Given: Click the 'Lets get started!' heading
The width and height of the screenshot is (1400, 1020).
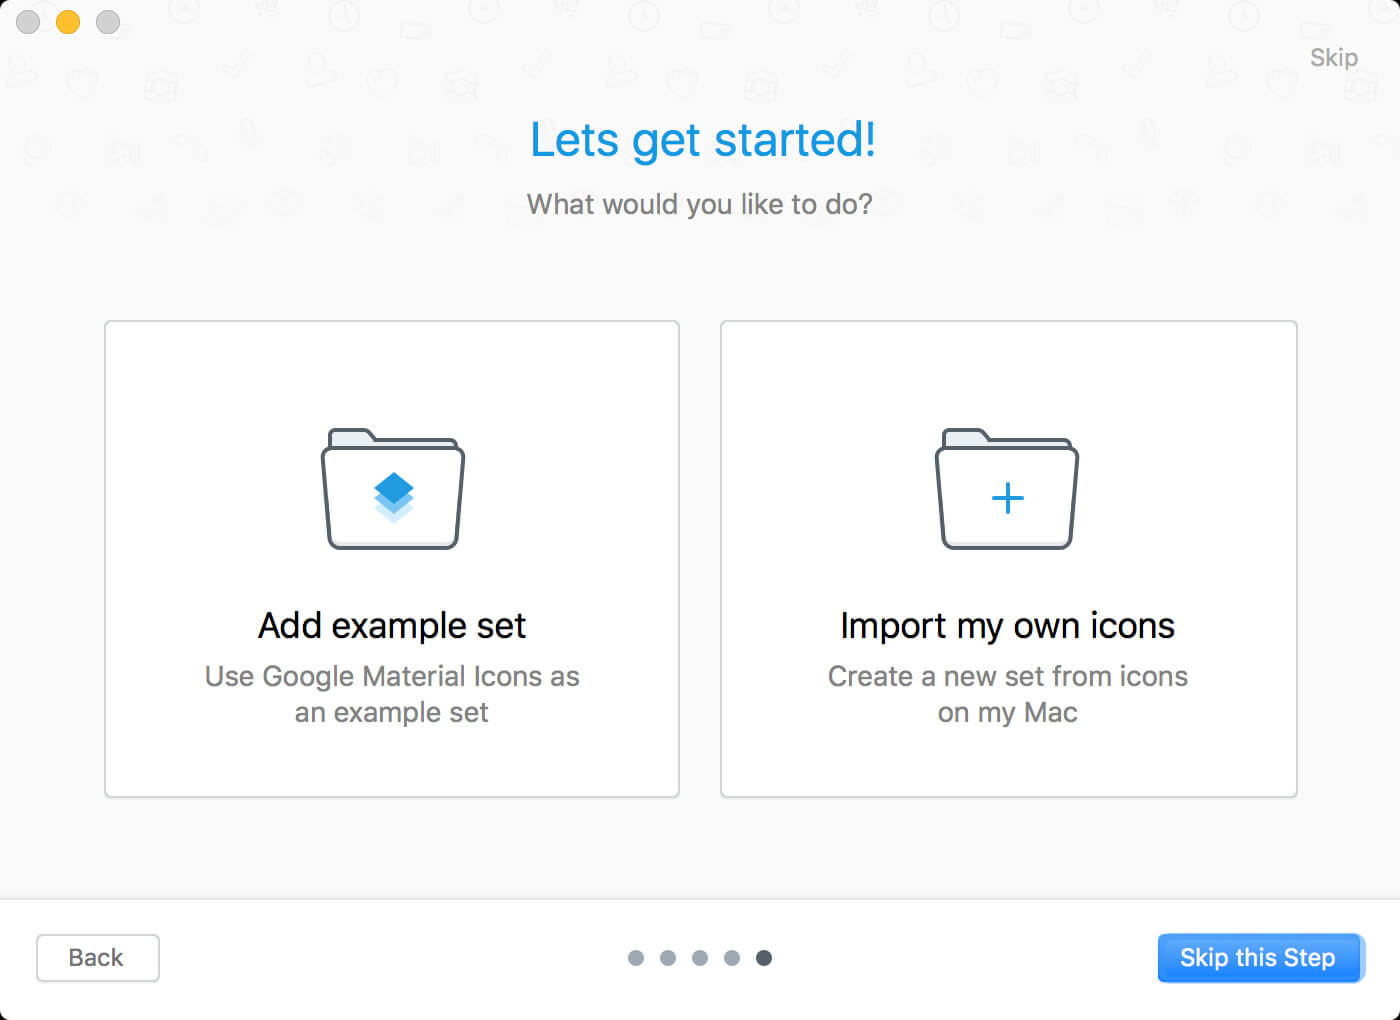Looking at the screenshot, I should (703, 140).
